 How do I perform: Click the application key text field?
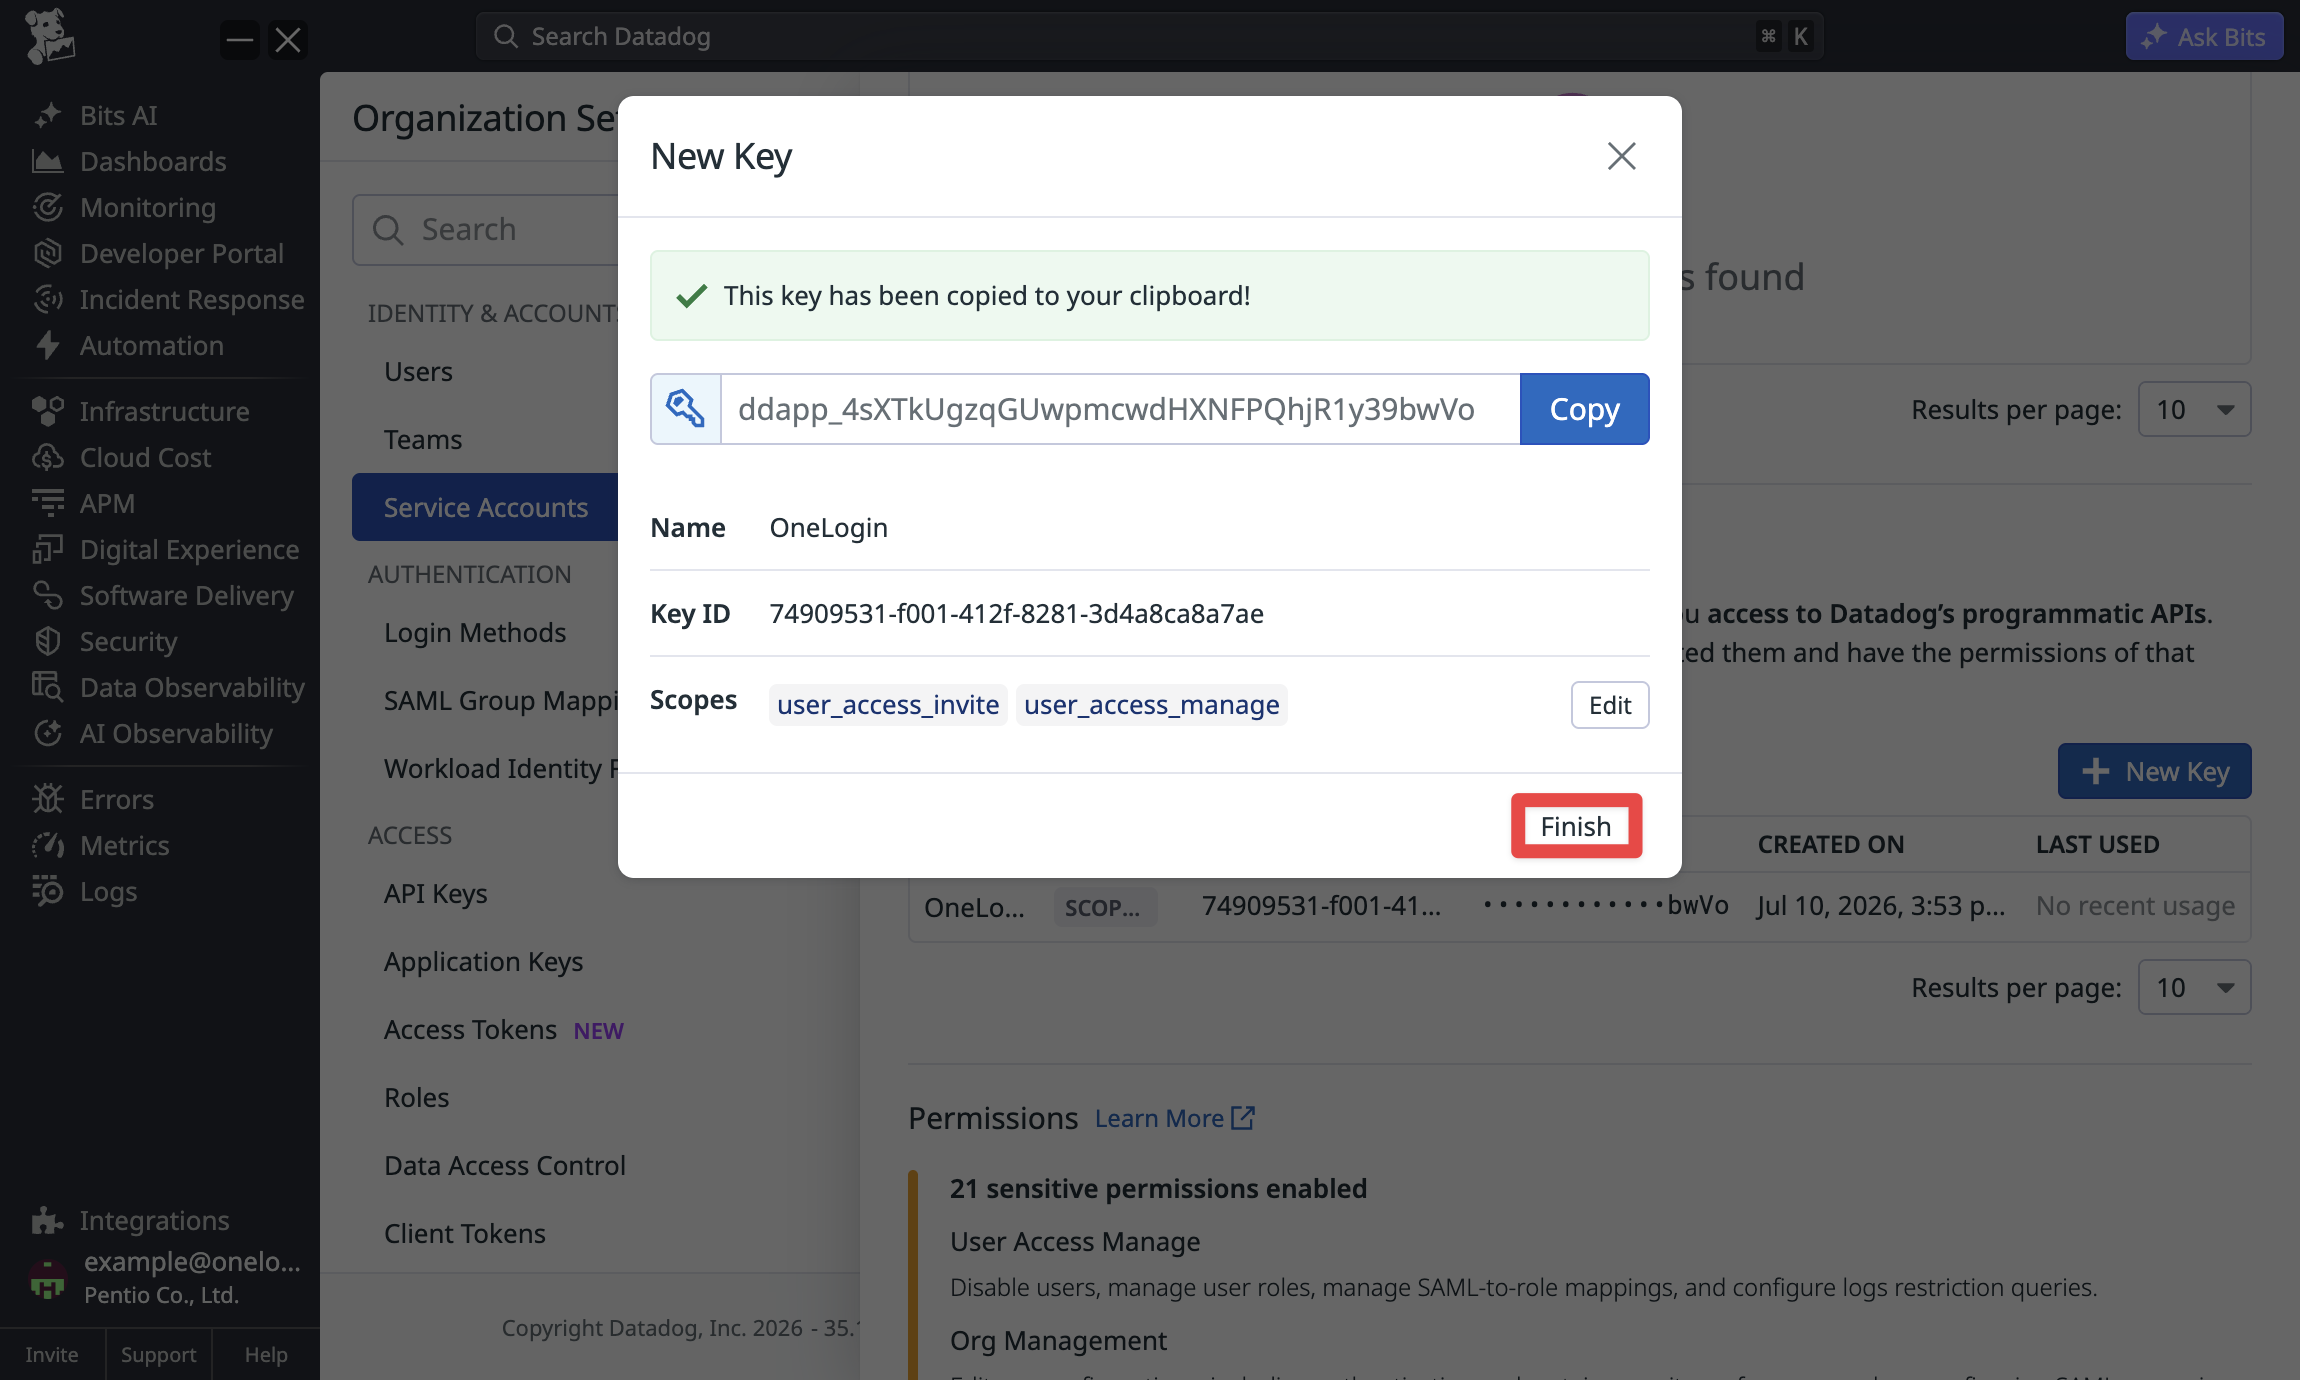1120,409
